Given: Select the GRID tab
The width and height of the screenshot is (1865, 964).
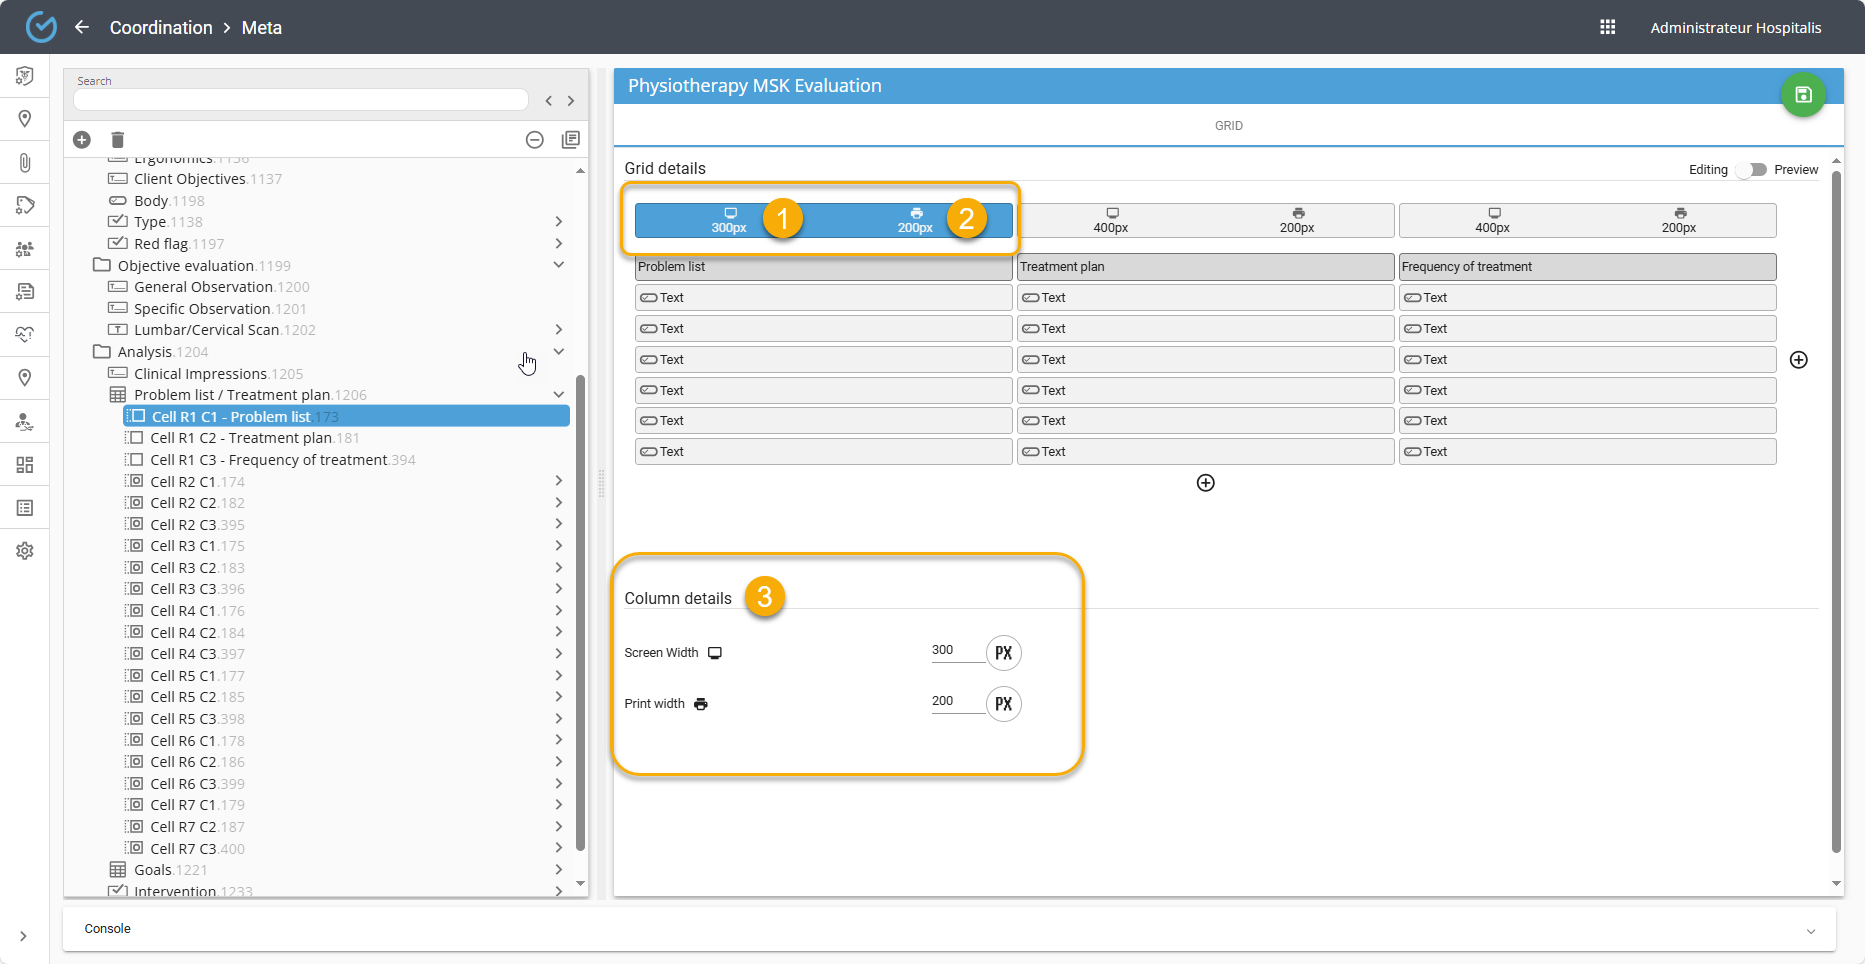Looking at the screenshot, I should tap(1228, 126).
